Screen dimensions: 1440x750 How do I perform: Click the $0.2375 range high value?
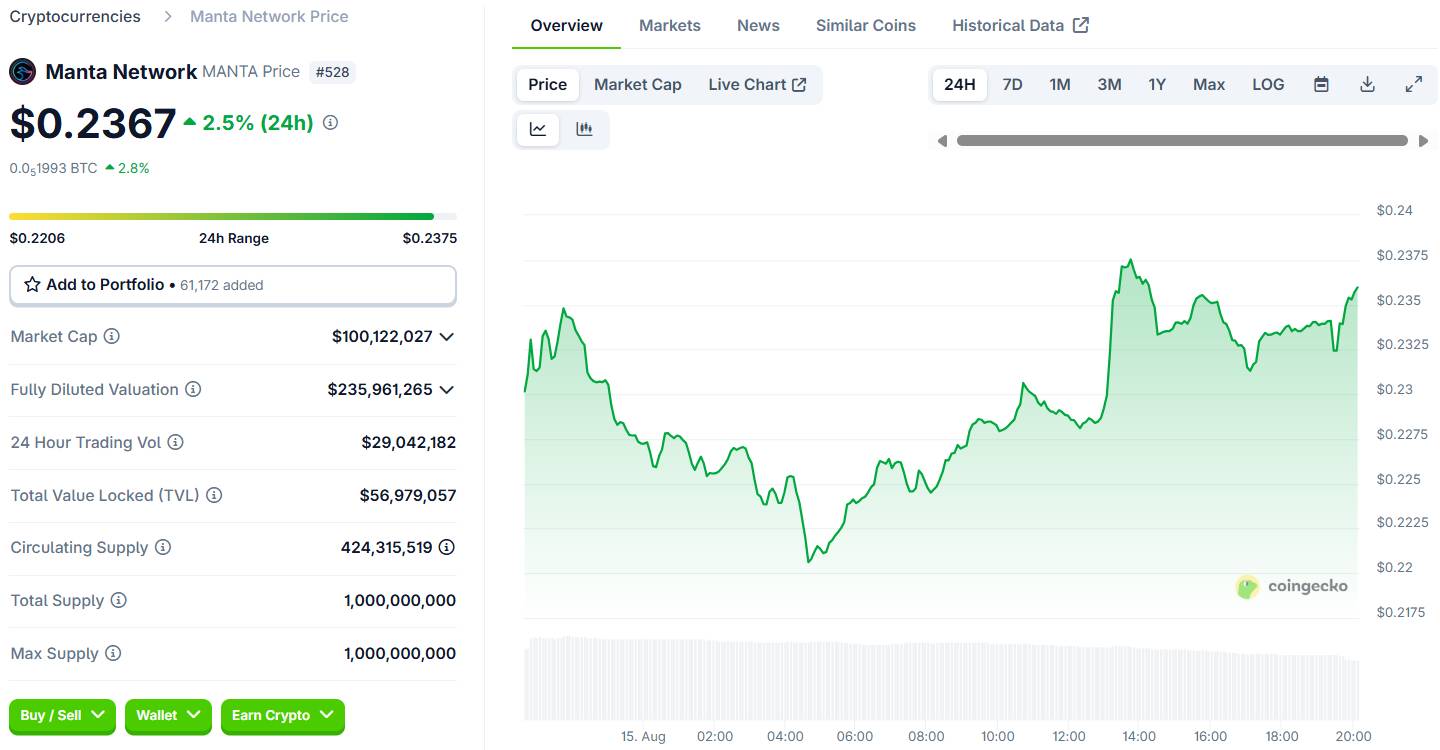pyautogui.click(x=430, y=238)
